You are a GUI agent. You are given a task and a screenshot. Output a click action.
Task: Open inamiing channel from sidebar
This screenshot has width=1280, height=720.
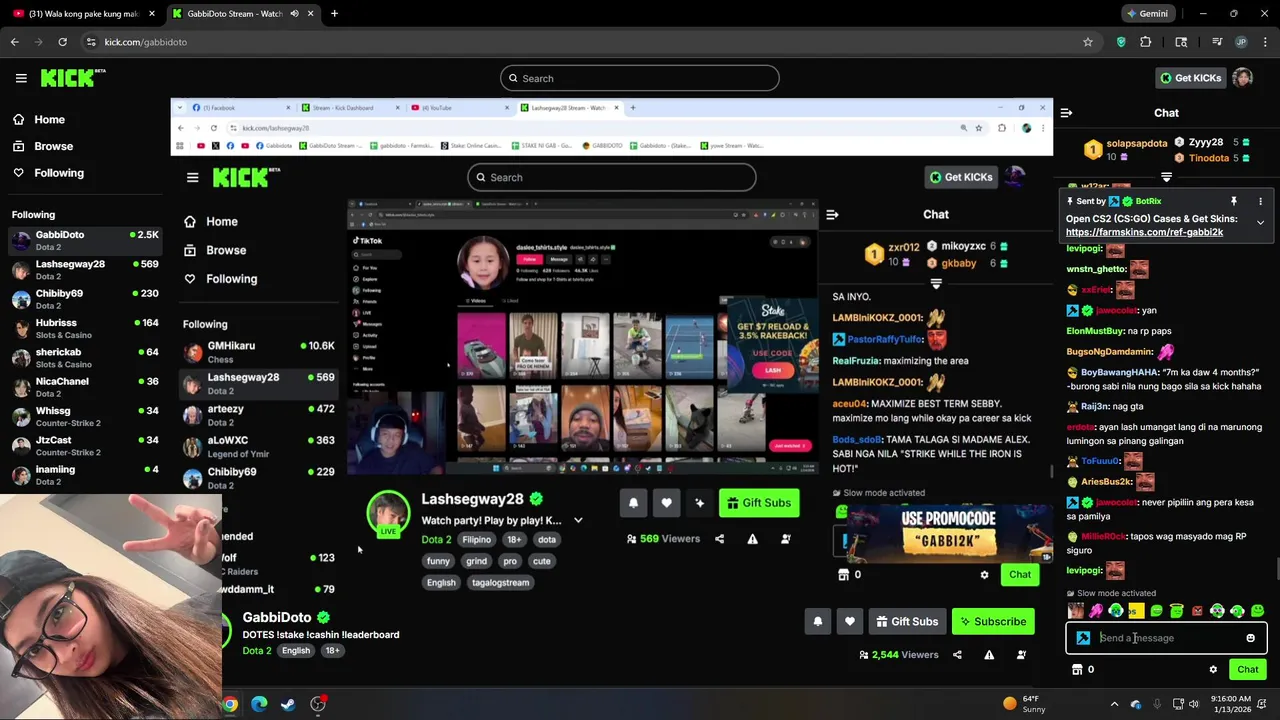(85, 475)
